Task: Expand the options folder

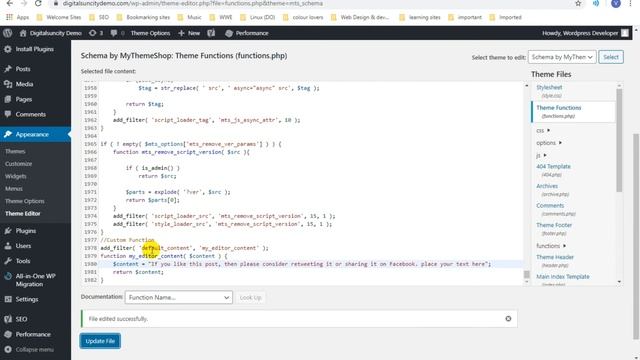Action: (549, 143)
